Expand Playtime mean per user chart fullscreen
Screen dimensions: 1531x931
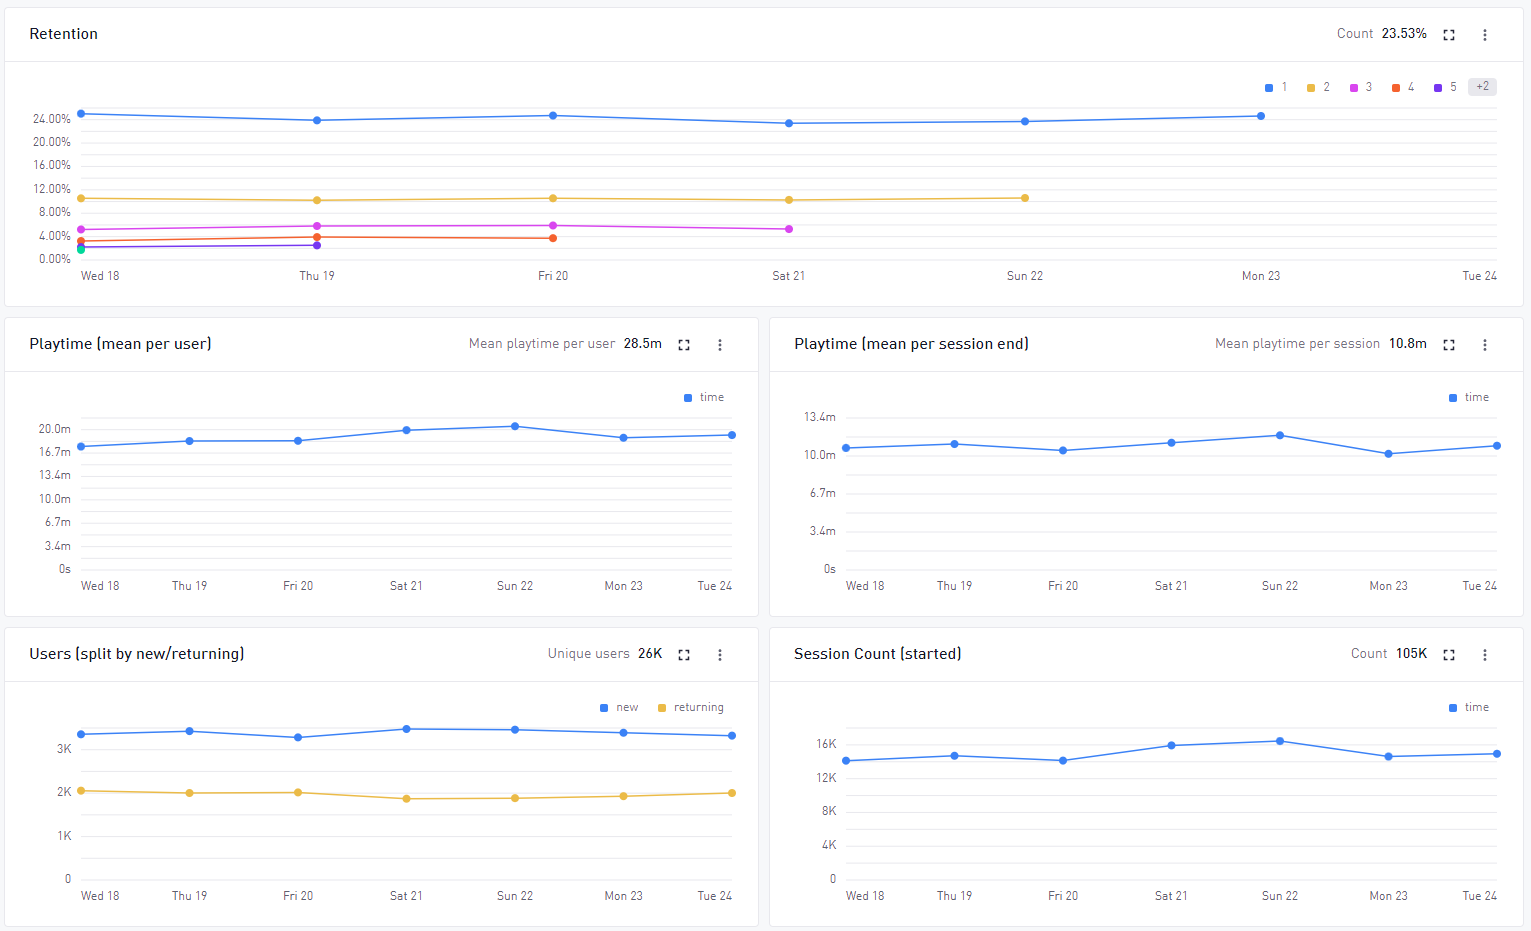click(684, 345)
